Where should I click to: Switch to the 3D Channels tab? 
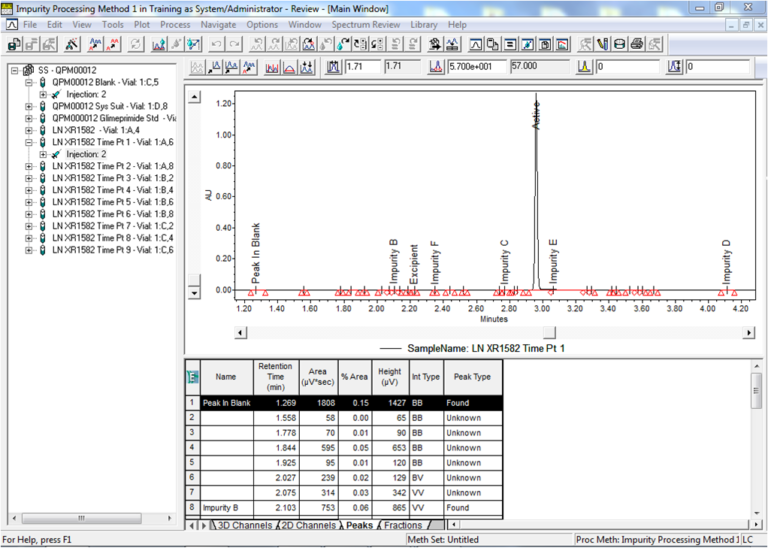click(x=244, y=525)
